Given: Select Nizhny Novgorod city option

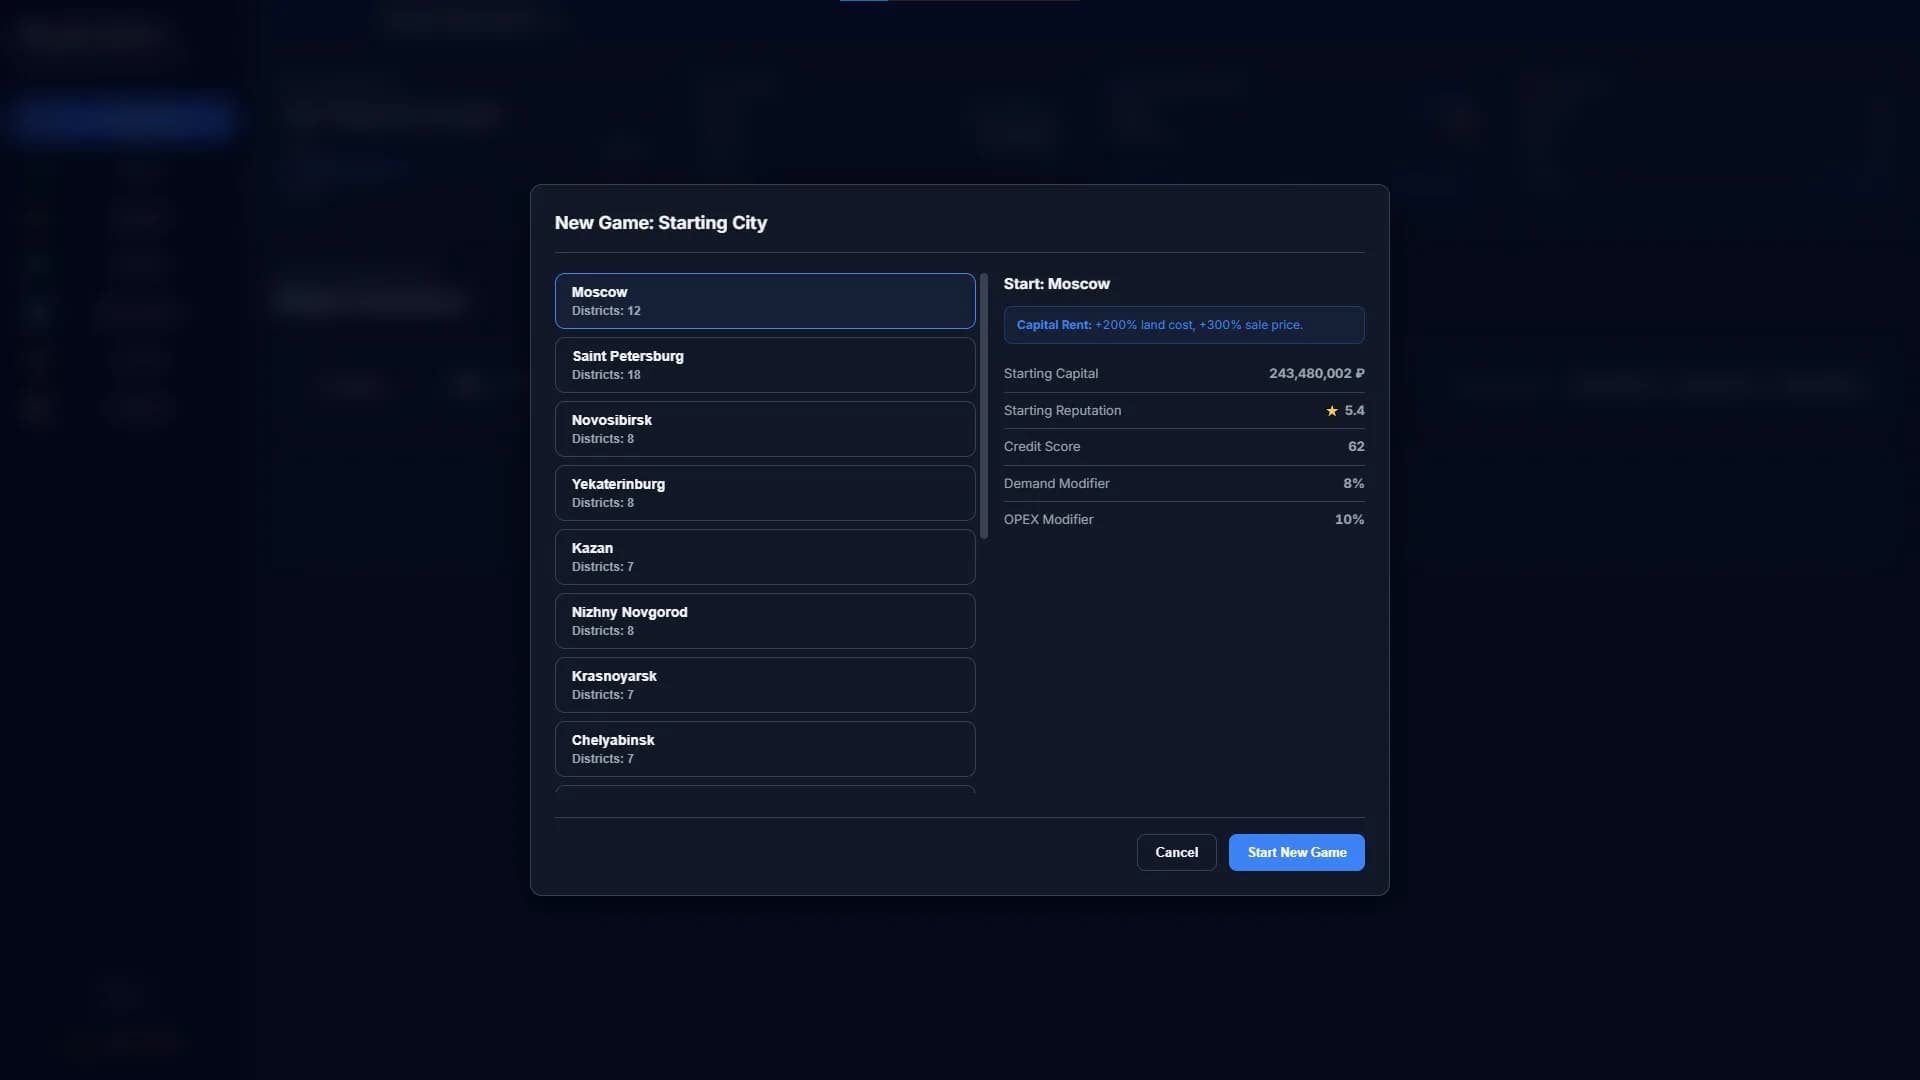Looking at the screenshot, I should 765,621.
